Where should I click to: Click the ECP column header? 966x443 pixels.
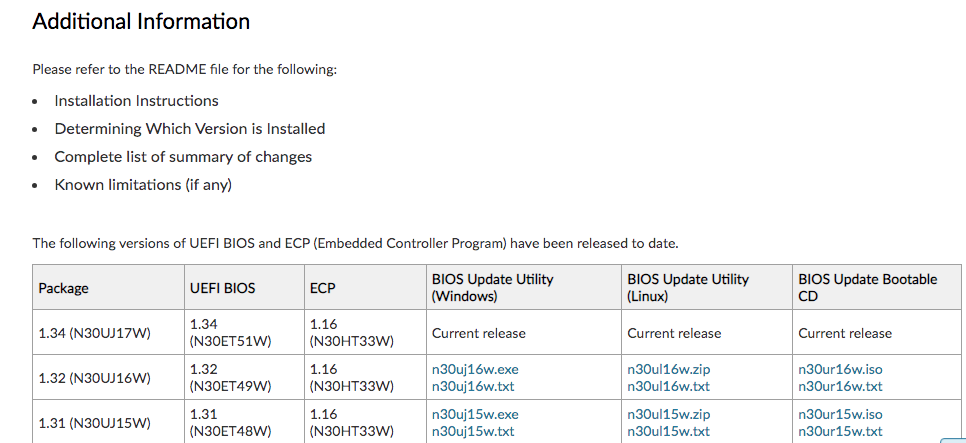point(323,288)
